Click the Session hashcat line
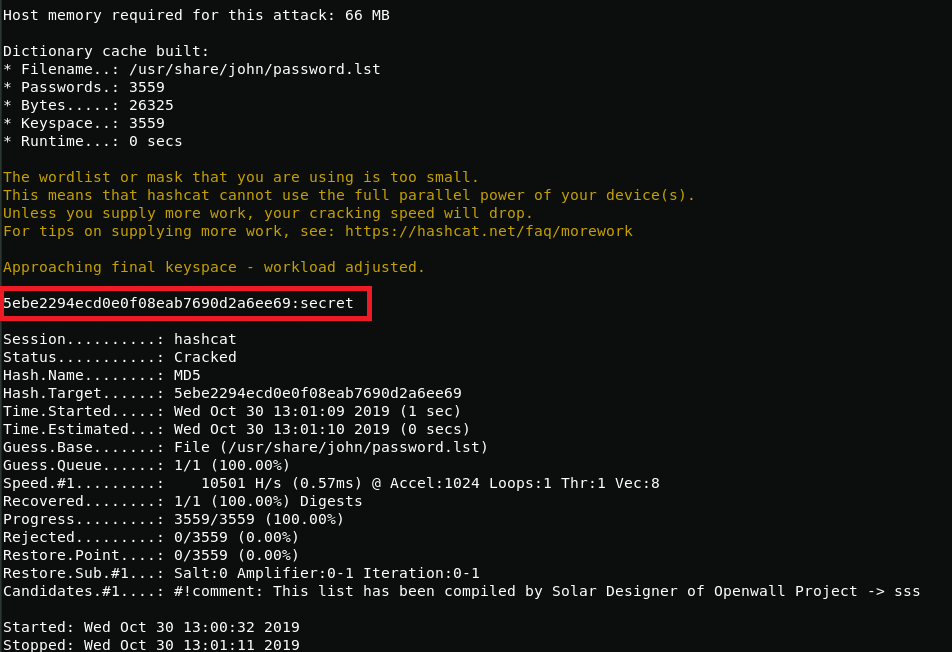Viewport: 952px width, 652px height. [x=120, y=339]
